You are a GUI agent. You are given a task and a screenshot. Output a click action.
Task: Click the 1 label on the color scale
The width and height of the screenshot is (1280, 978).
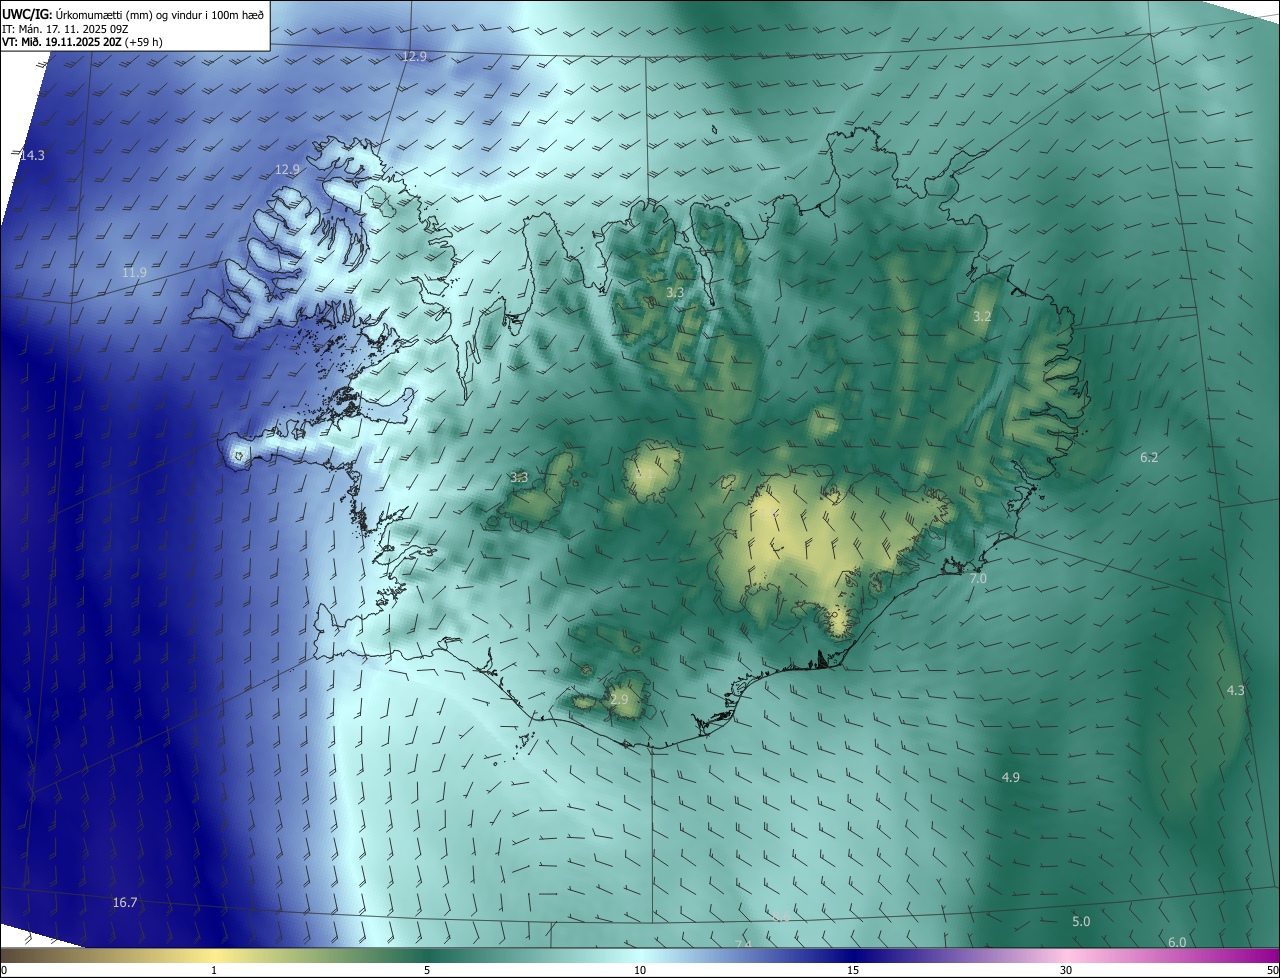click(x=214, y=970)
